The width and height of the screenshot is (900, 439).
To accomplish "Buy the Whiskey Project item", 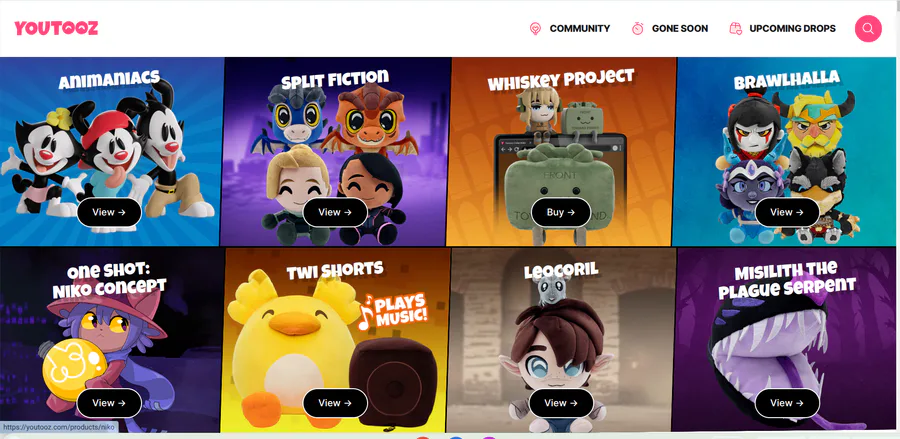I will tap(561, 212).
